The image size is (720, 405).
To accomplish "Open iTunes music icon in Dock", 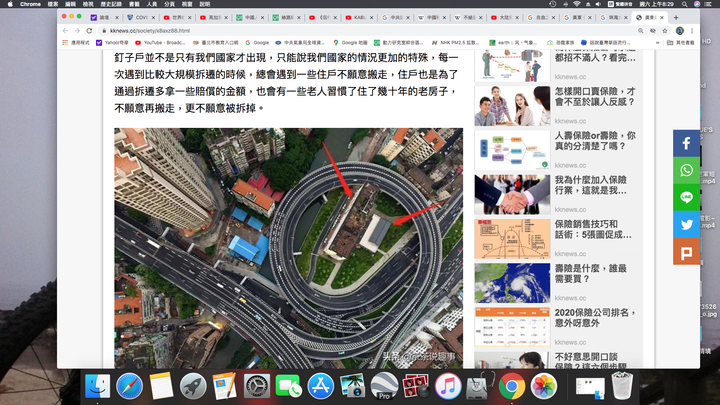I will point(448,386).
